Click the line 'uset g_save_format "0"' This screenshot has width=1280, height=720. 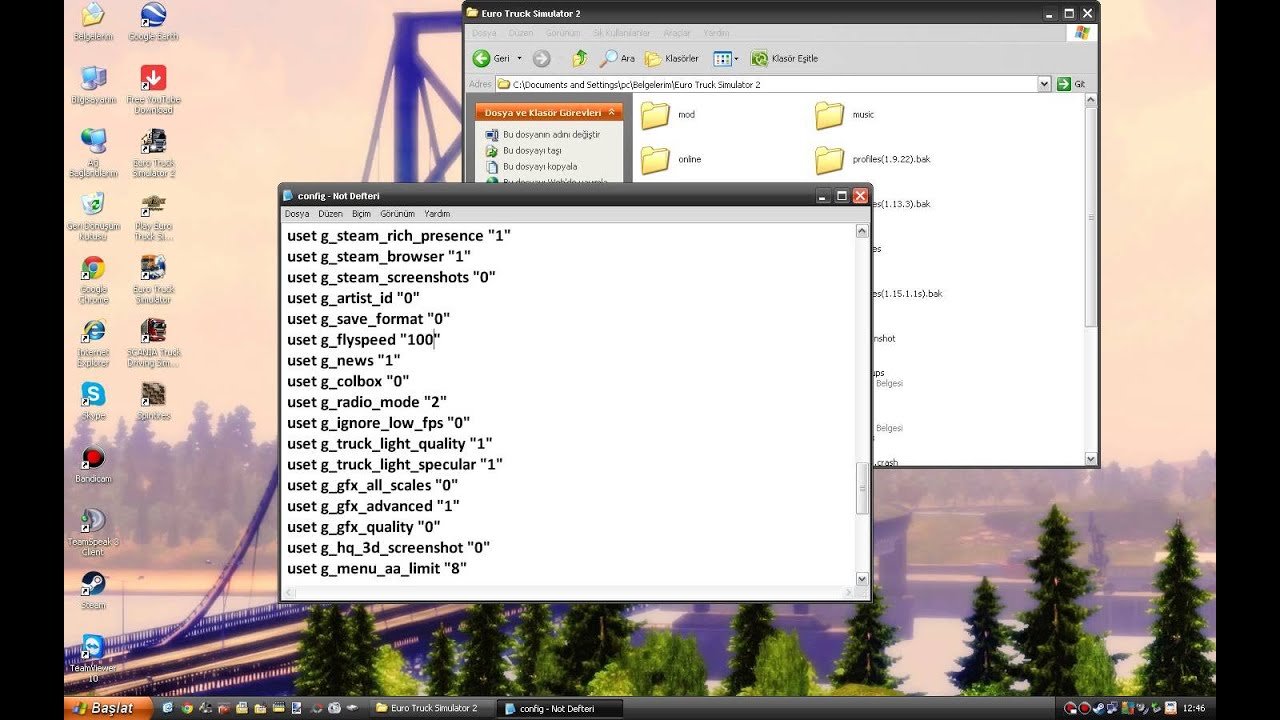[368, 318]
